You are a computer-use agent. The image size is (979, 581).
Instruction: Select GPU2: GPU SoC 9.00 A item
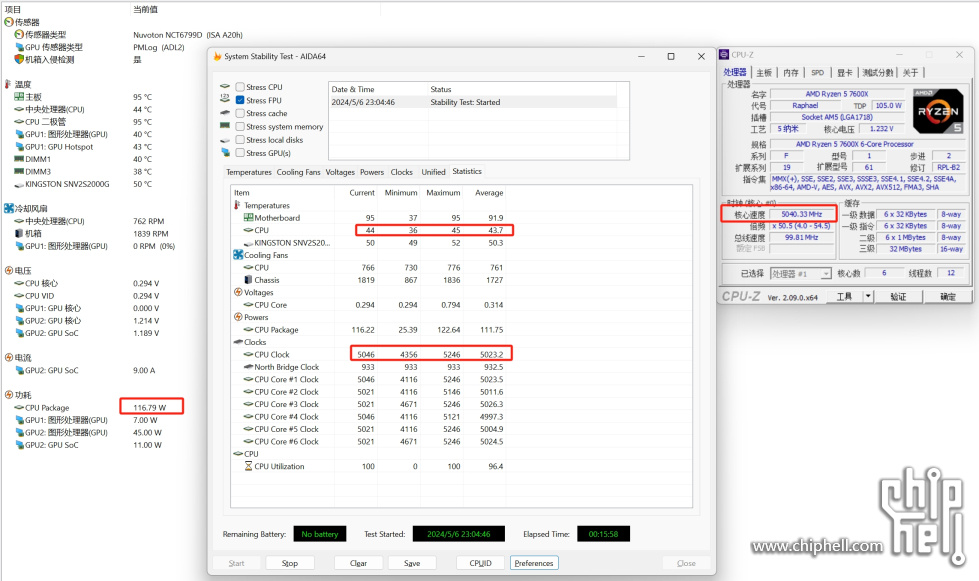(x=84, y=370)
